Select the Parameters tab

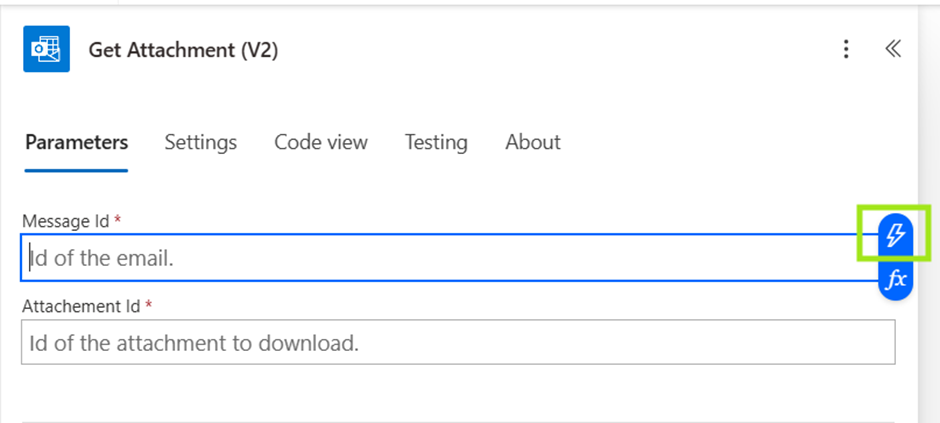coord(76,142)
